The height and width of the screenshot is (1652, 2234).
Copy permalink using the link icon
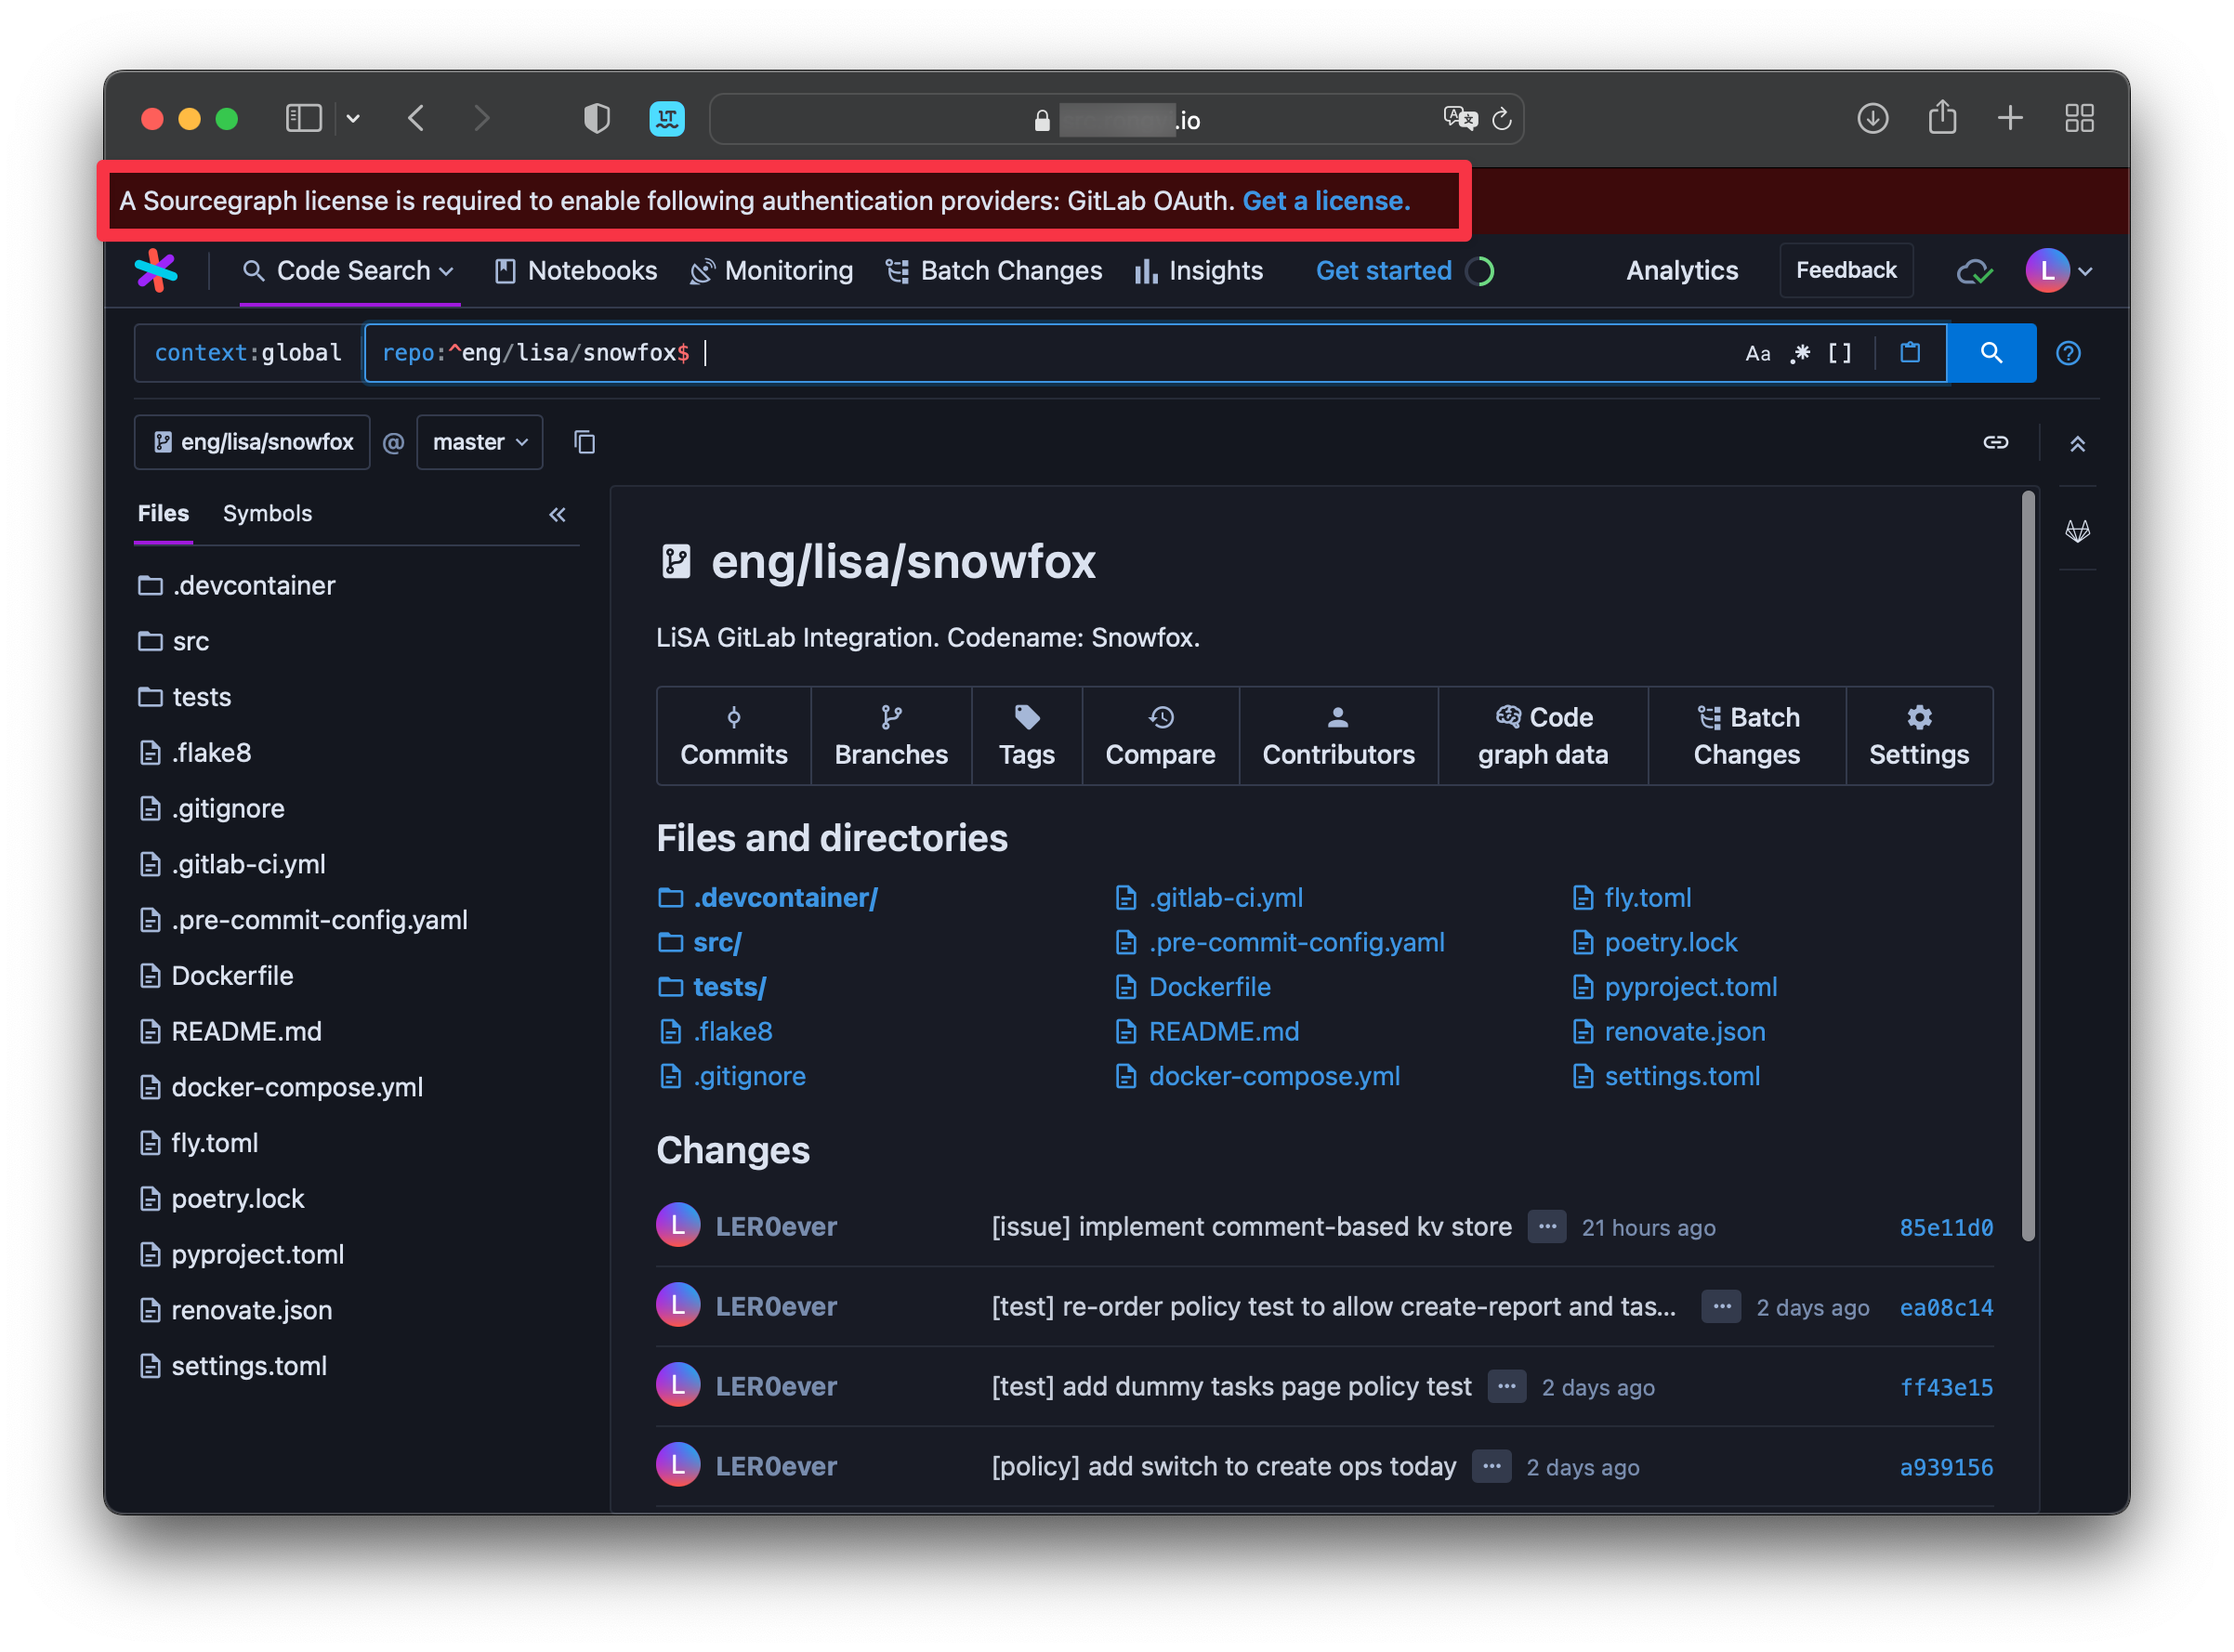(x=1995, y=442)
